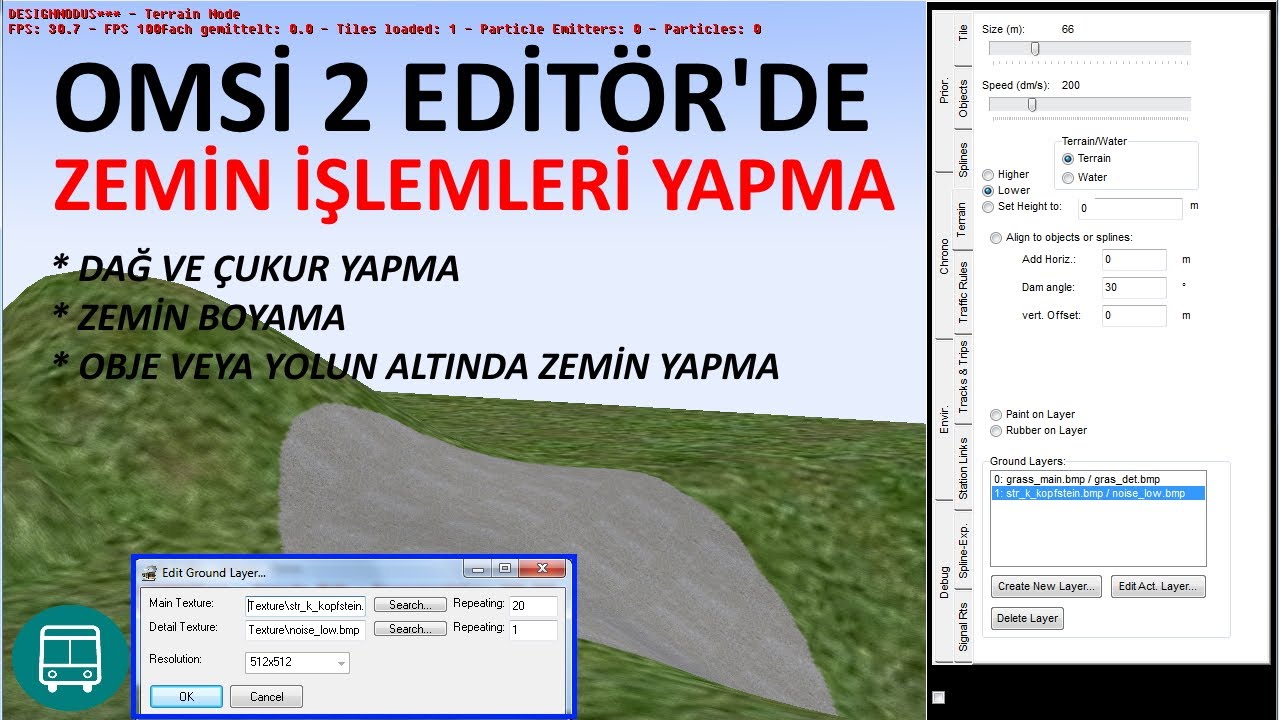
Task: Click Detail Texture Repeating field
Action: click(x=533, y=630)
